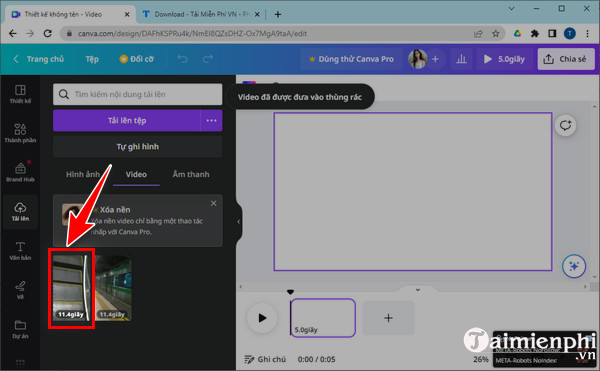600x371 pixels.
Task: Select the Tải lên uploads panel
Action: pos(20,212)
